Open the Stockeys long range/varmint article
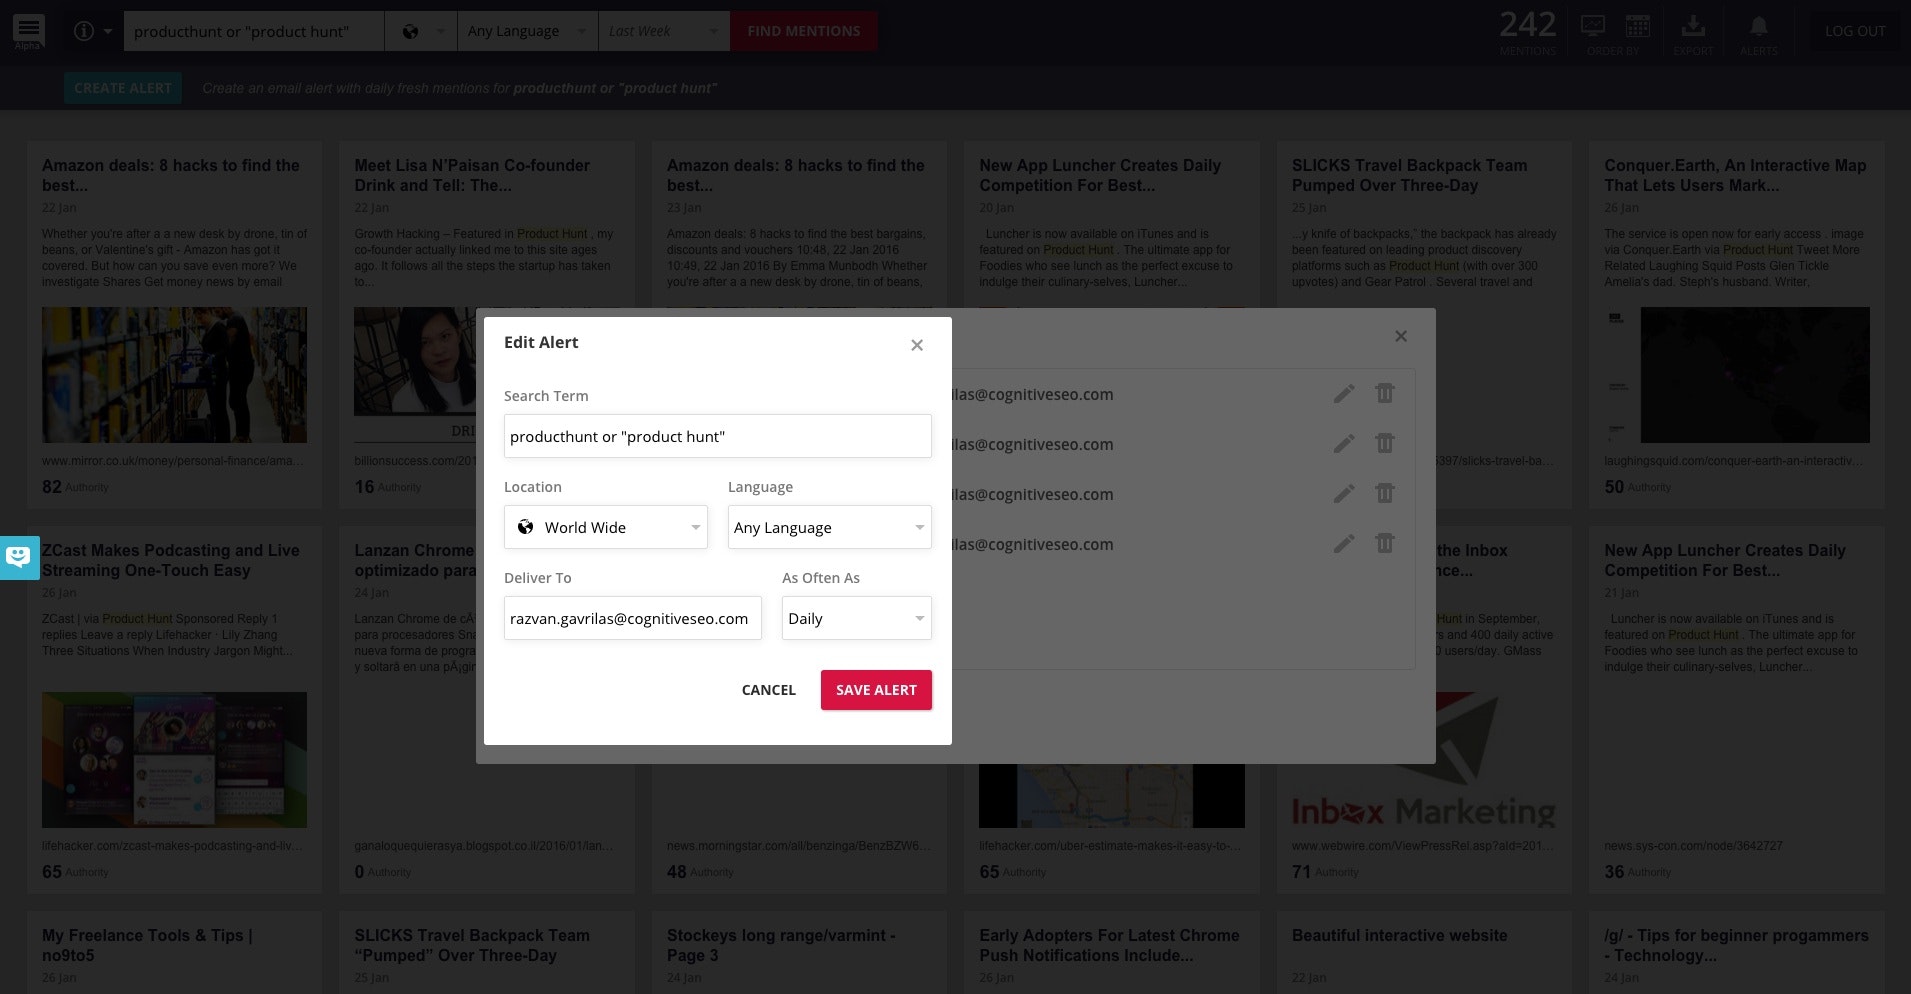Screen dimensions: 1911x994 [781, 945]
